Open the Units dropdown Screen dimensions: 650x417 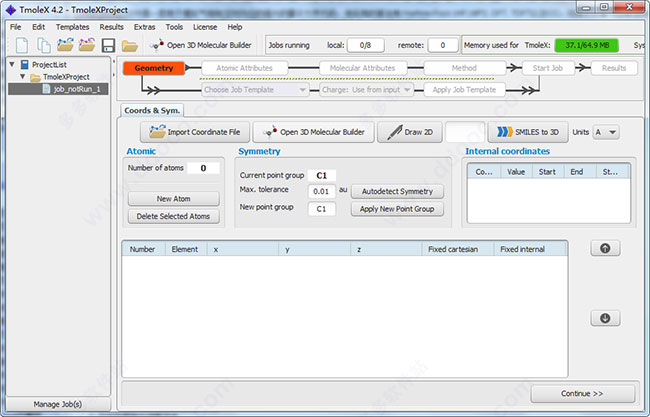tap(606, 132)
